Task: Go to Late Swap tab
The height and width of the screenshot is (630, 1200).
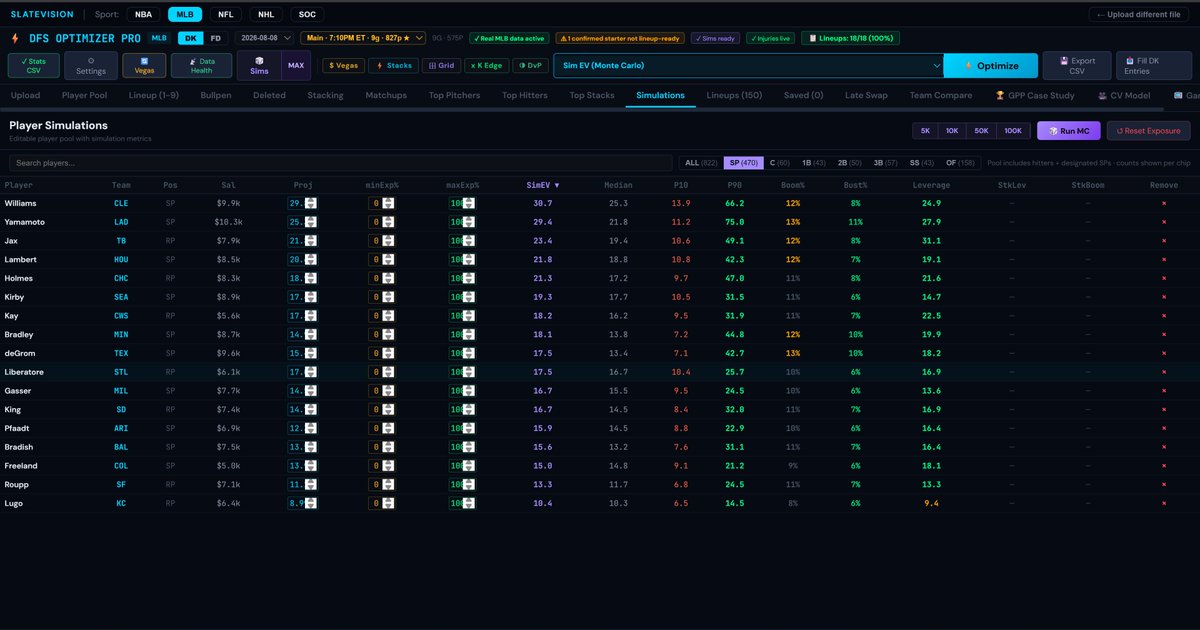Action: (x=866, y=95)
